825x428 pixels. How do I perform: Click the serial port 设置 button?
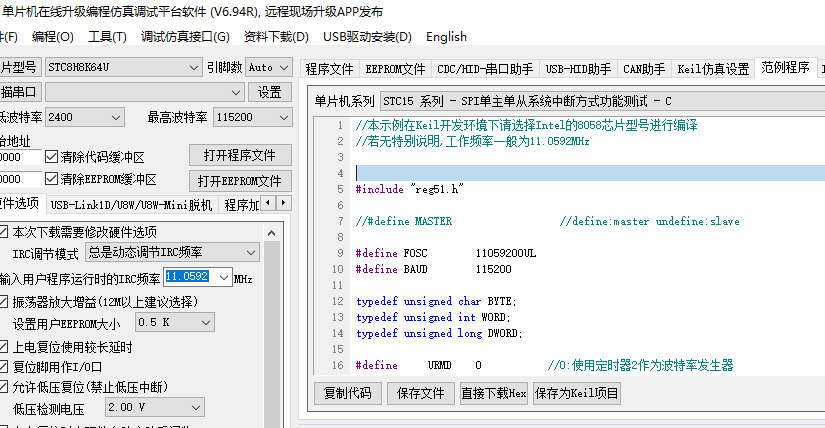click(269, 92)
